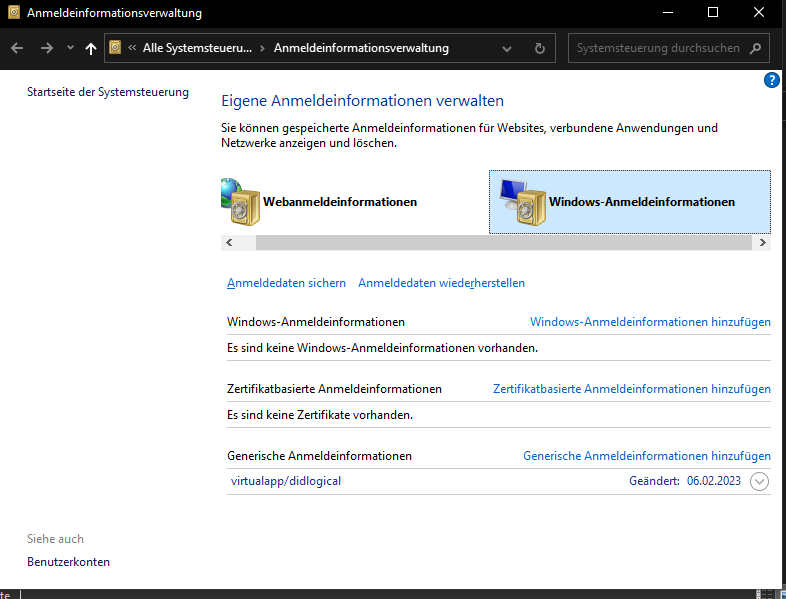This screenshot has height=599, width=786.
Task: Open the address bar history dropdown
Action: [x=507, y=49]
